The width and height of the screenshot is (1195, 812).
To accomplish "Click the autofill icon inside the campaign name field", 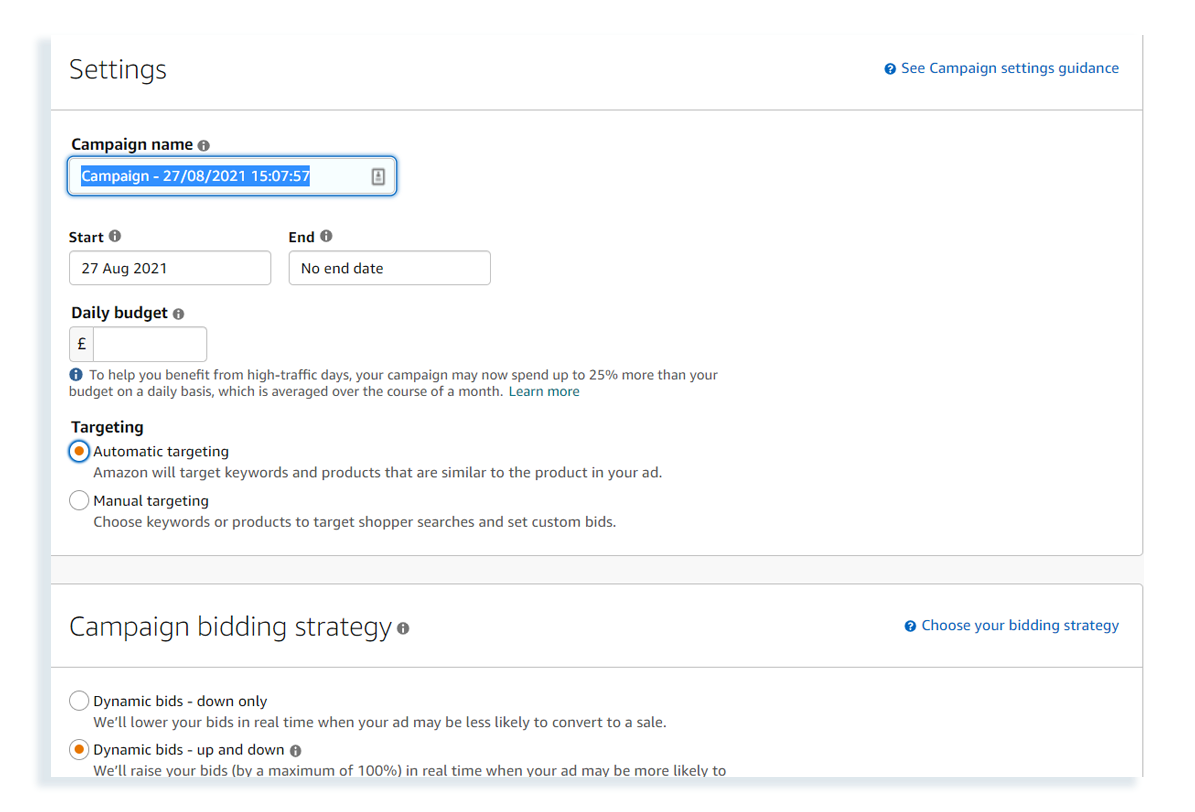I will tap(378, 177).
